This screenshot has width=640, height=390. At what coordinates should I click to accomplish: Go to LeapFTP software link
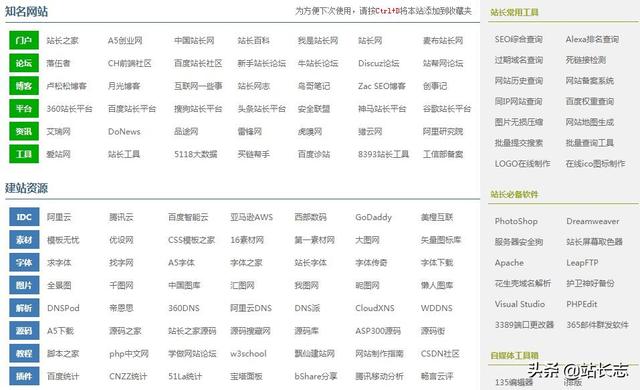point(582,263)
